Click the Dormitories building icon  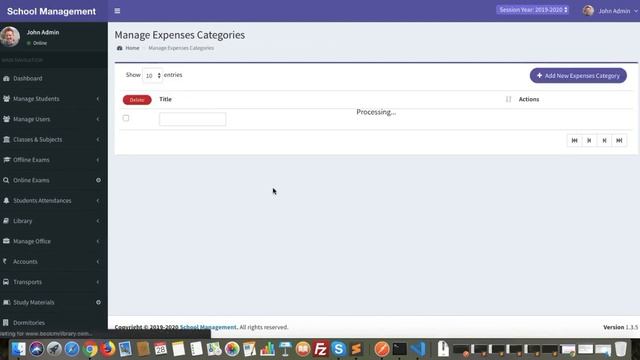coord(6,322)
